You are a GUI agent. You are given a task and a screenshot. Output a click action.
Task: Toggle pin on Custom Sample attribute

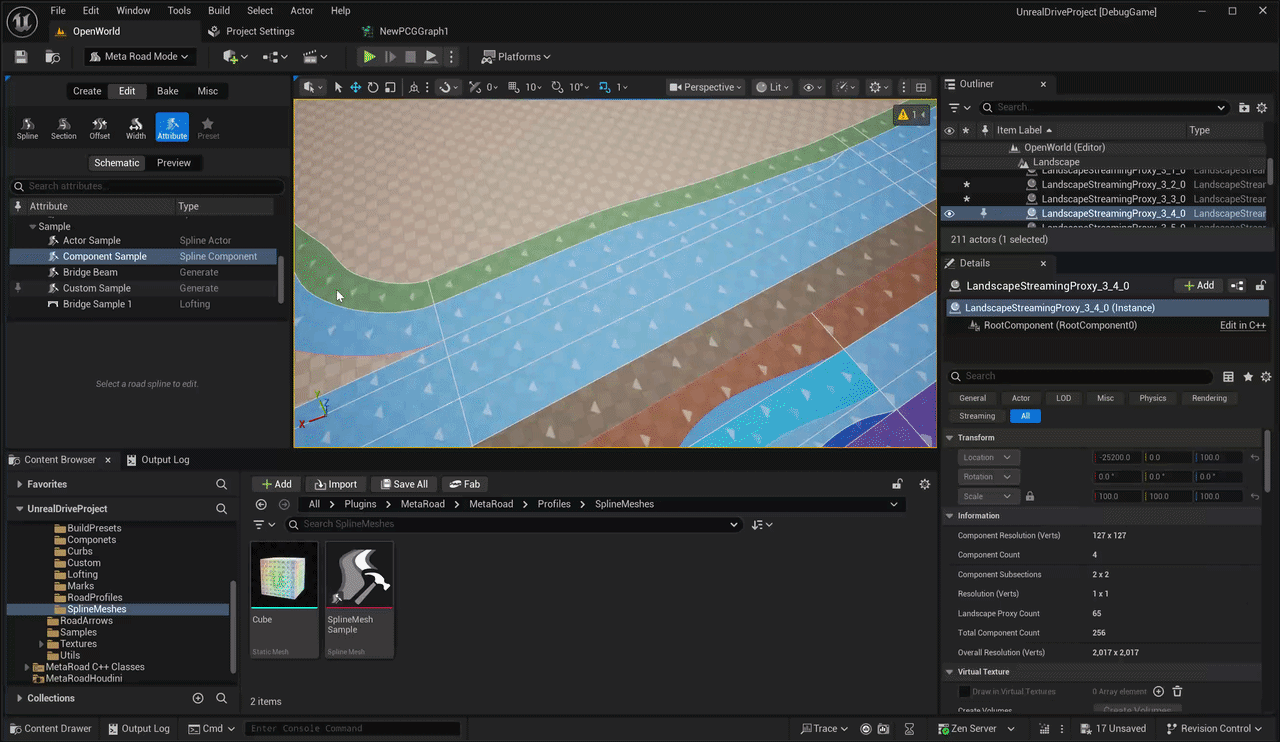17,288
